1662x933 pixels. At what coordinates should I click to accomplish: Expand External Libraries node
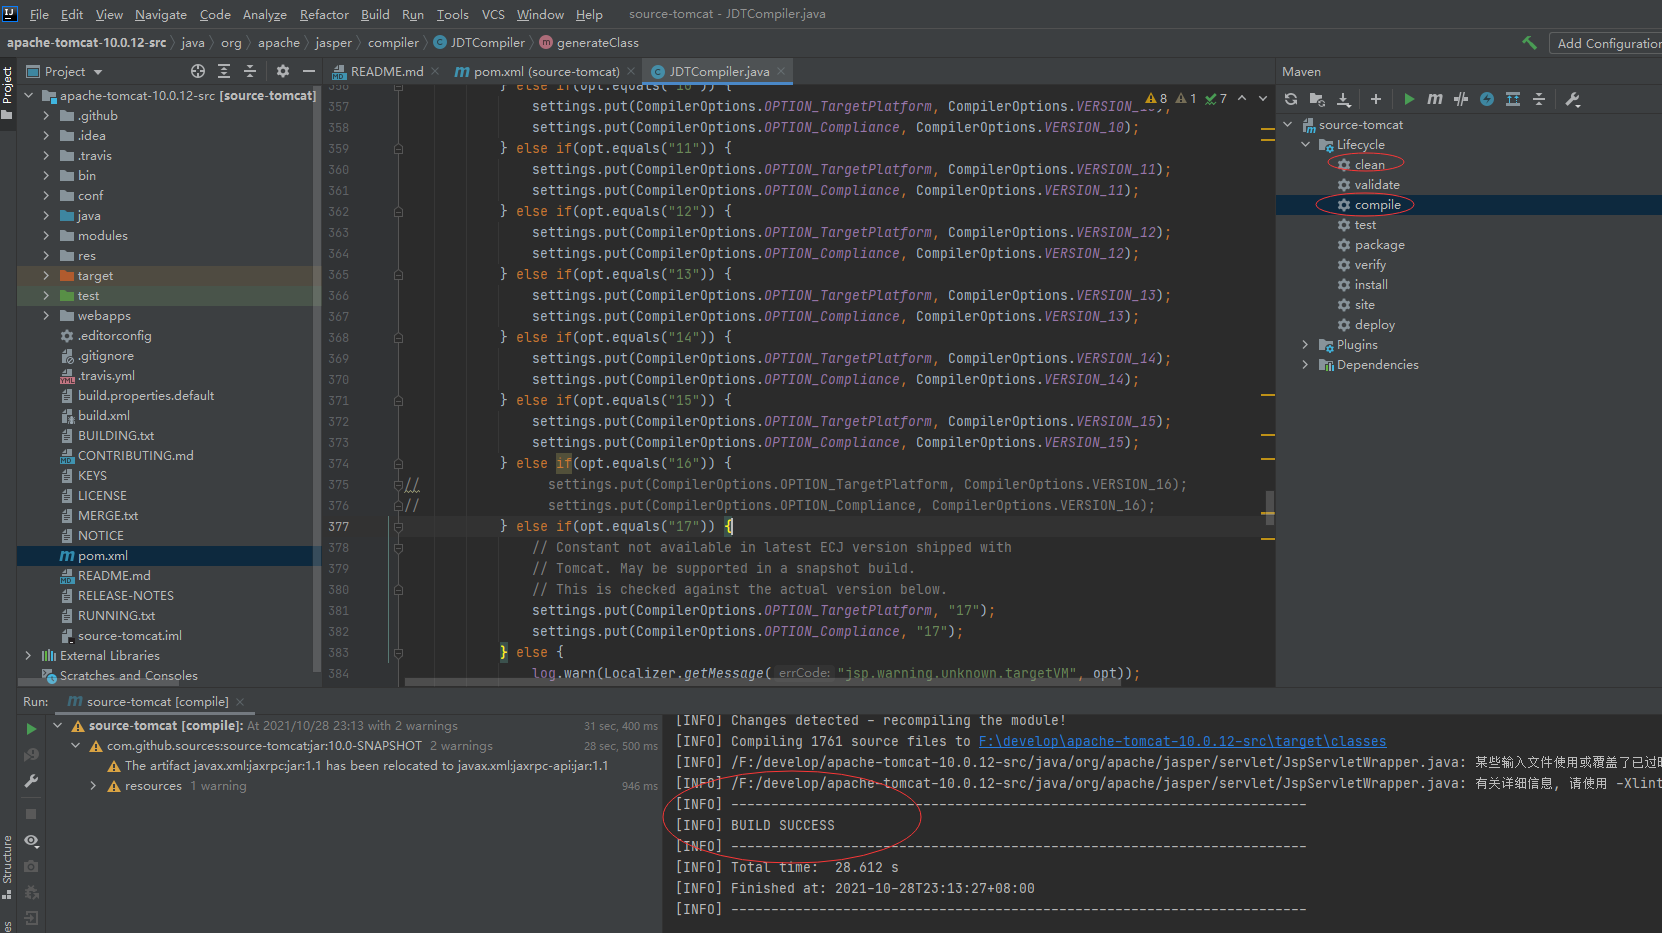pos(29,656)
